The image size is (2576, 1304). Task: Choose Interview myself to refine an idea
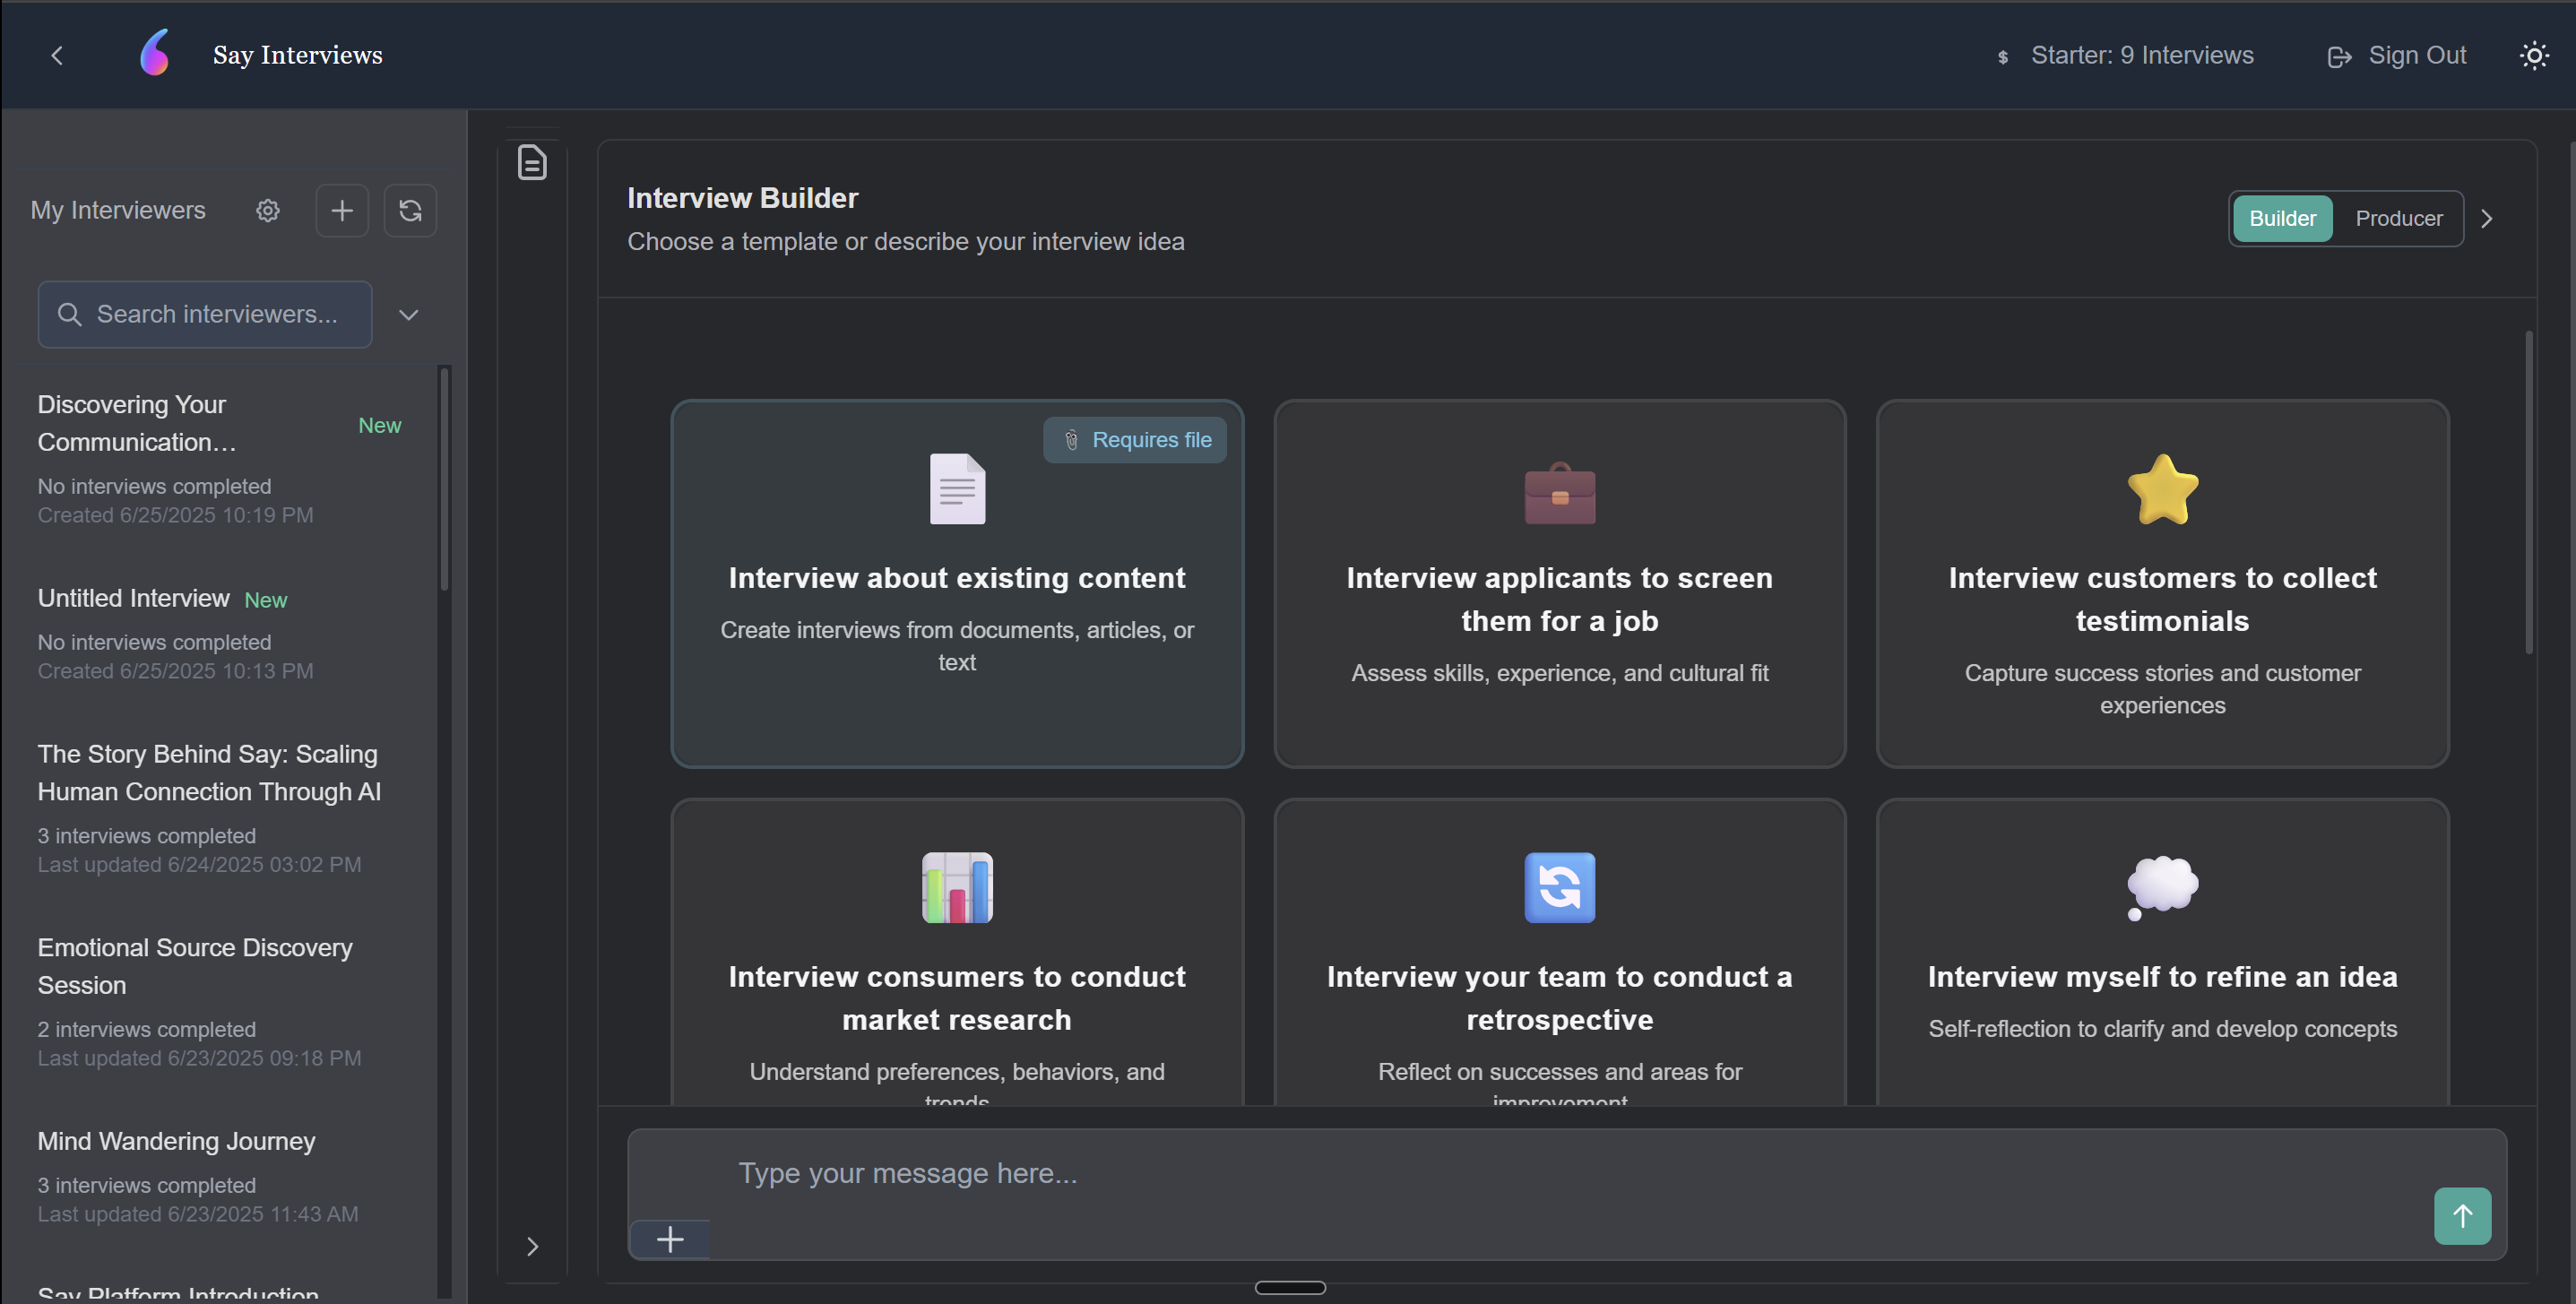pyautogui.click(x=2162, y=952)
